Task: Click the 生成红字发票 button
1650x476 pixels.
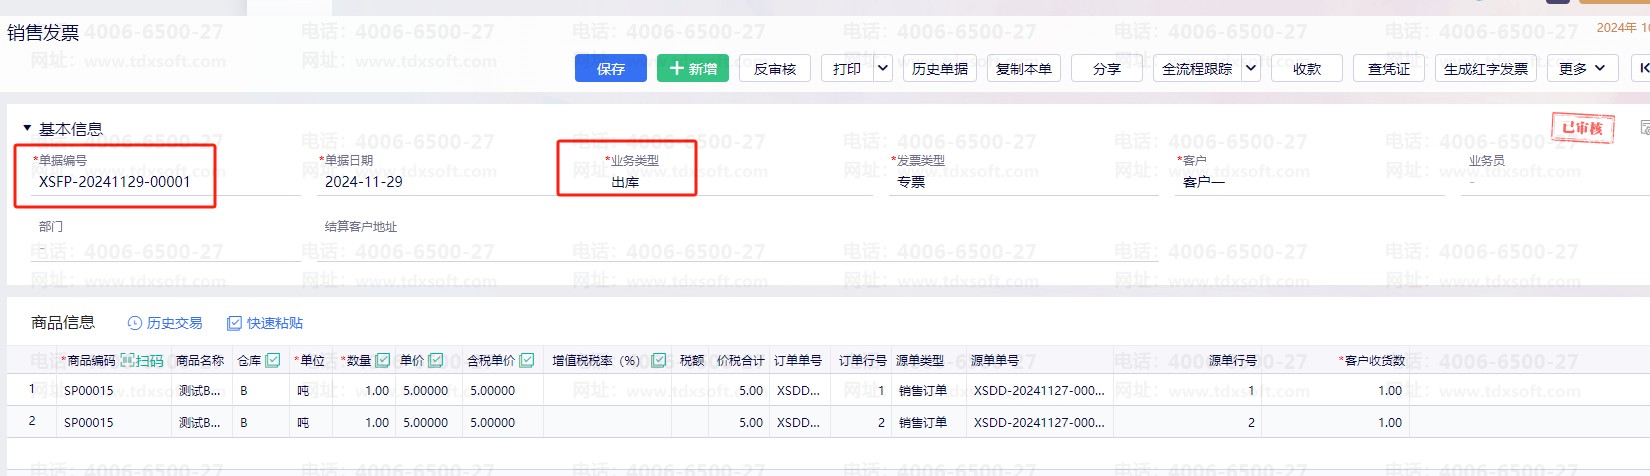Action: (x=1485, y=68)
